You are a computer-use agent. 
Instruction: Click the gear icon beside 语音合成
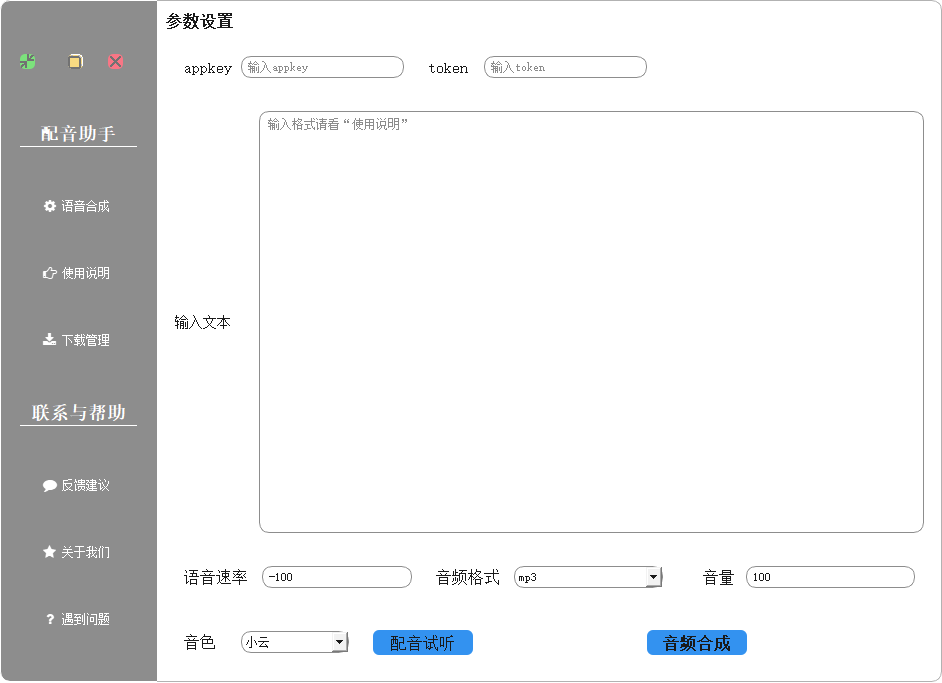tap(50, 206)
